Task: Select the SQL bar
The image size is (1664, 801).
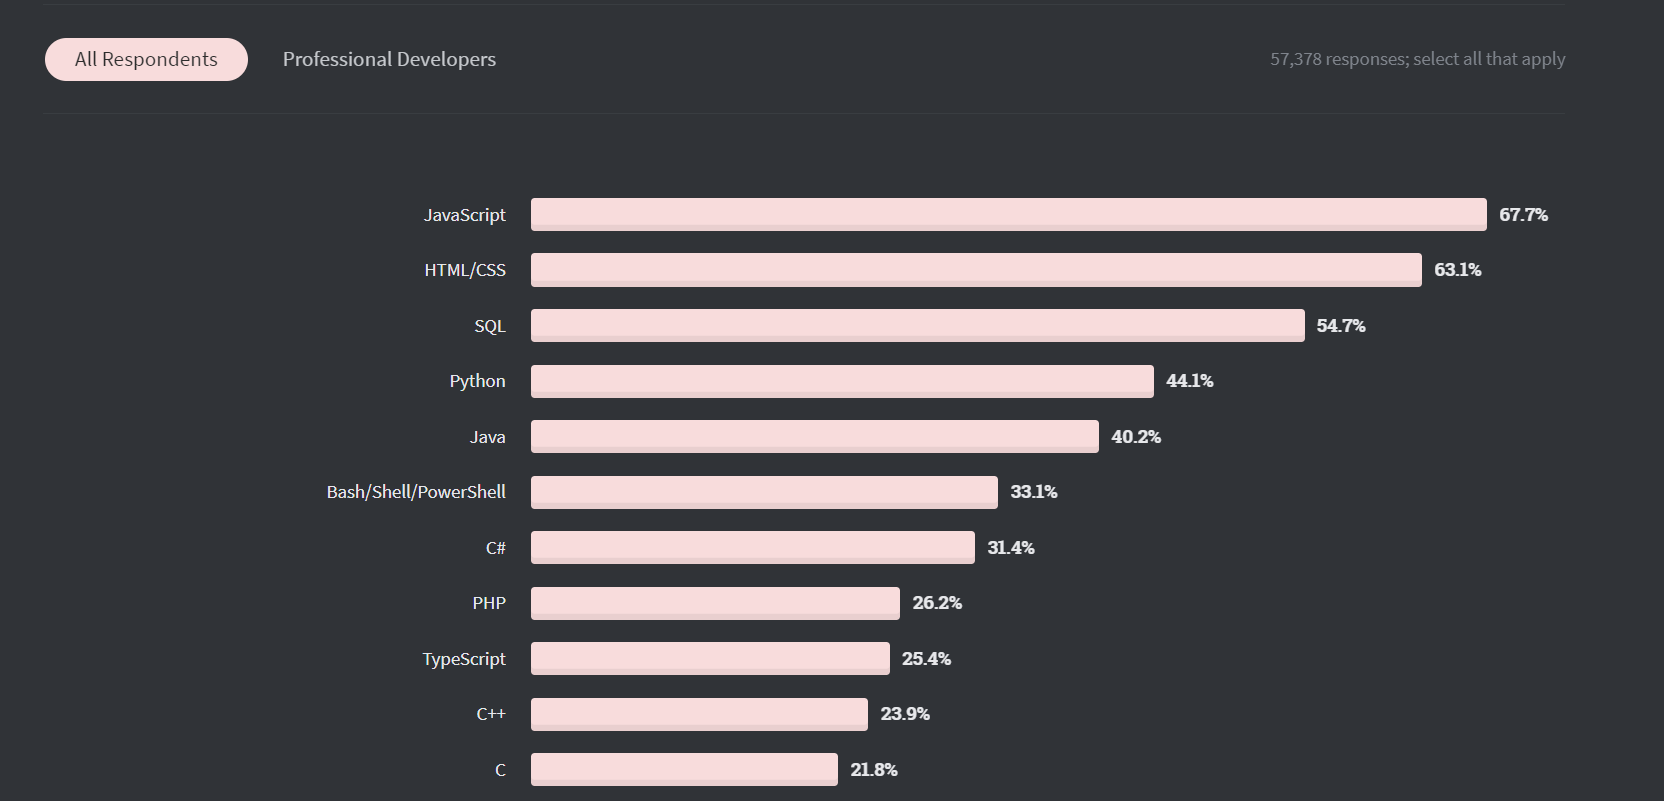Action: (x=915, y=325)
